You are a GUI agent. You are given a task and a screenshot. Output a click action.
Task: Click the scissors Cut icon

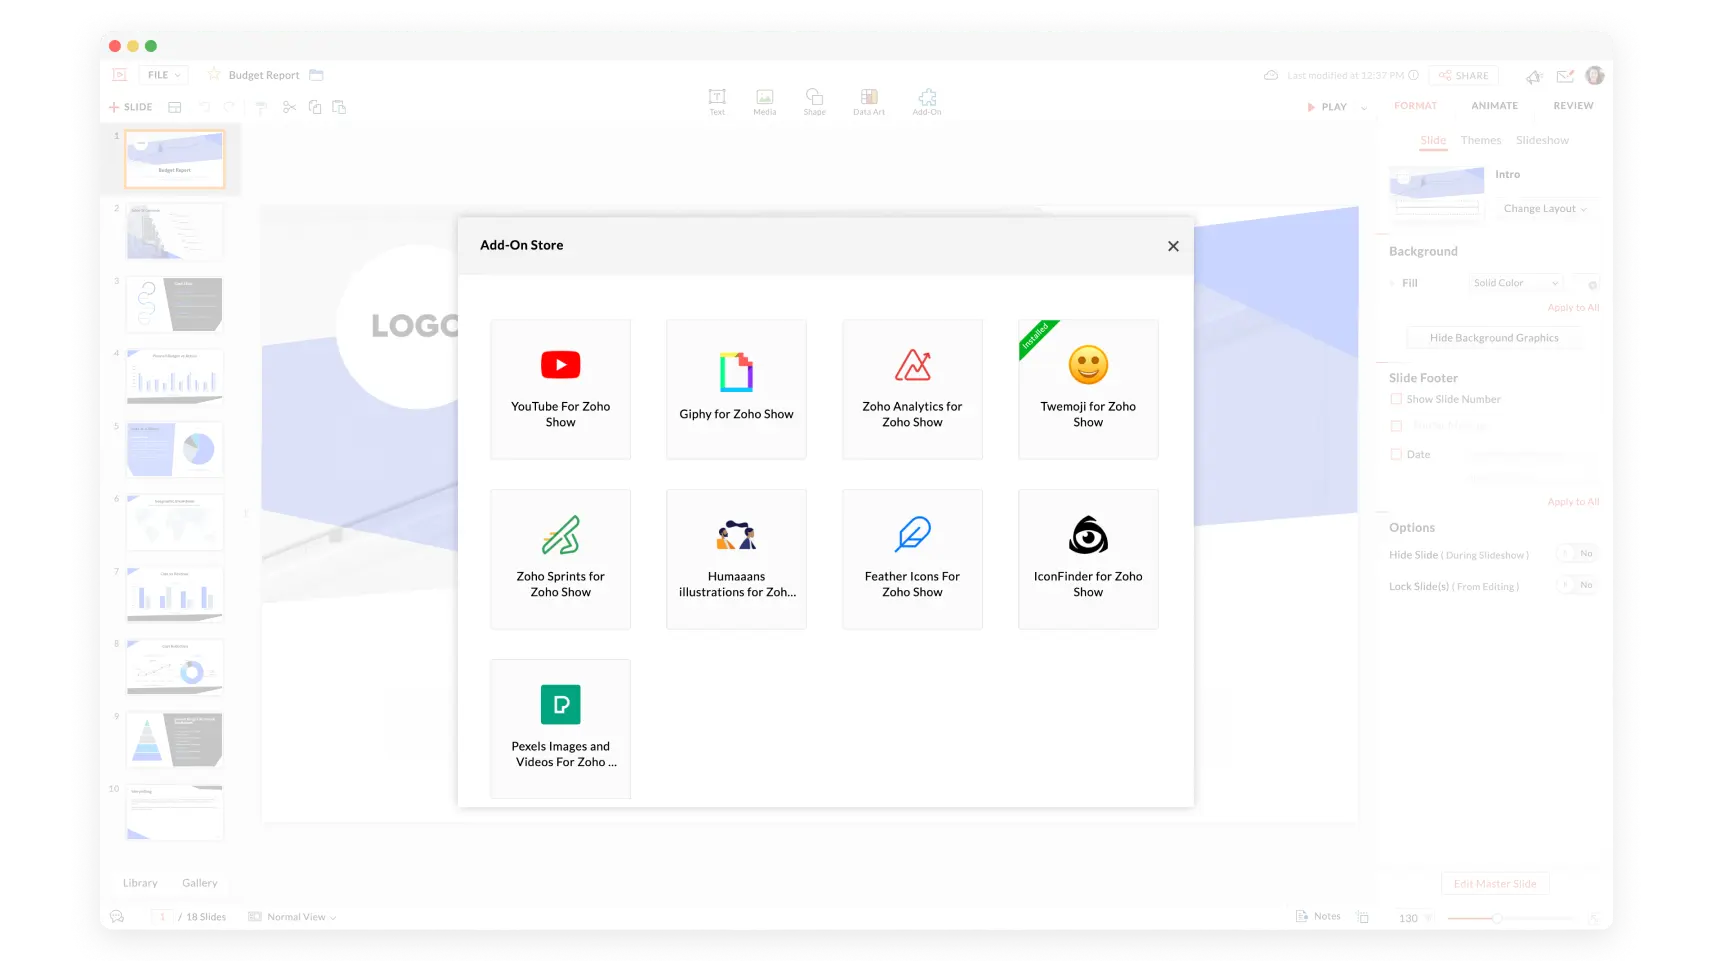(289, 107)
